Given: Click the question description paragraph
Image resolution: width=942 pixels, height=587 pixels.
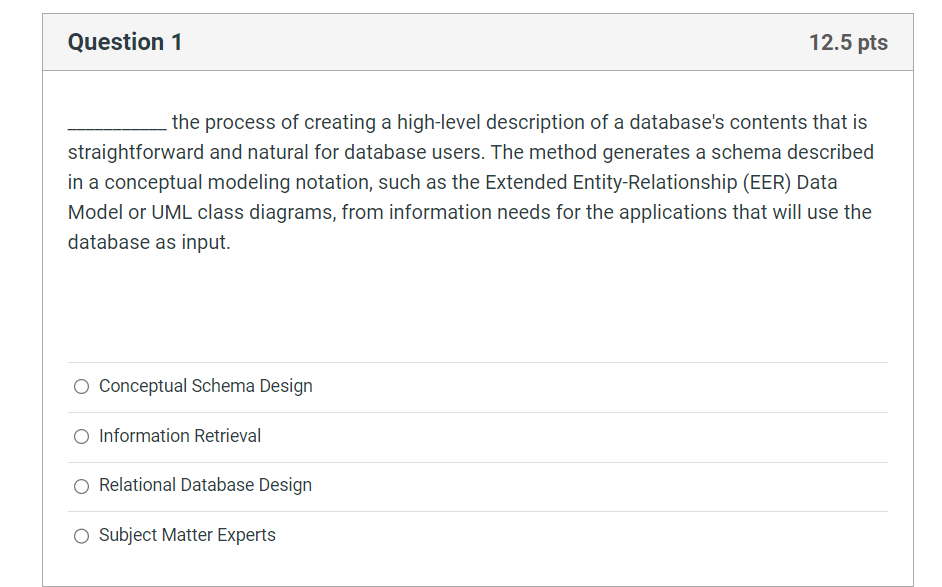Looking at the screenshot, I should click(x=470, y=182).
